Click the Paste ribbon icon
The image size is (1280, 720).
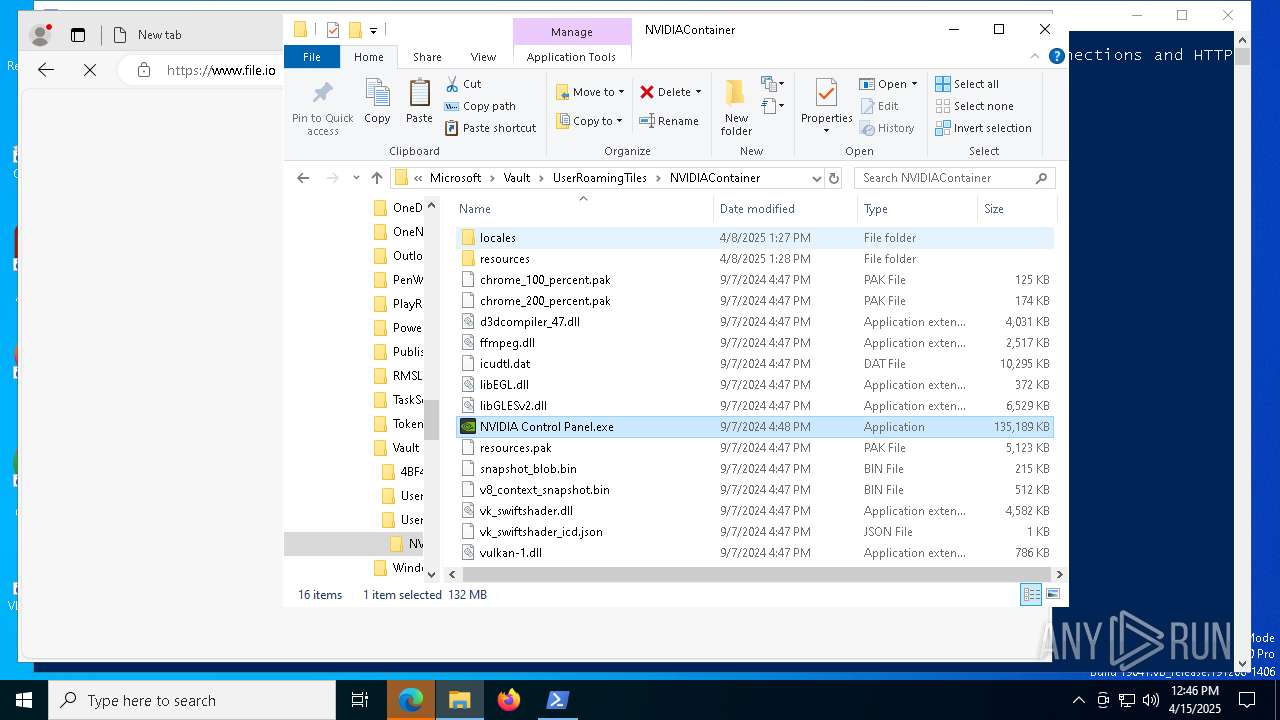(x=419, y=93)
